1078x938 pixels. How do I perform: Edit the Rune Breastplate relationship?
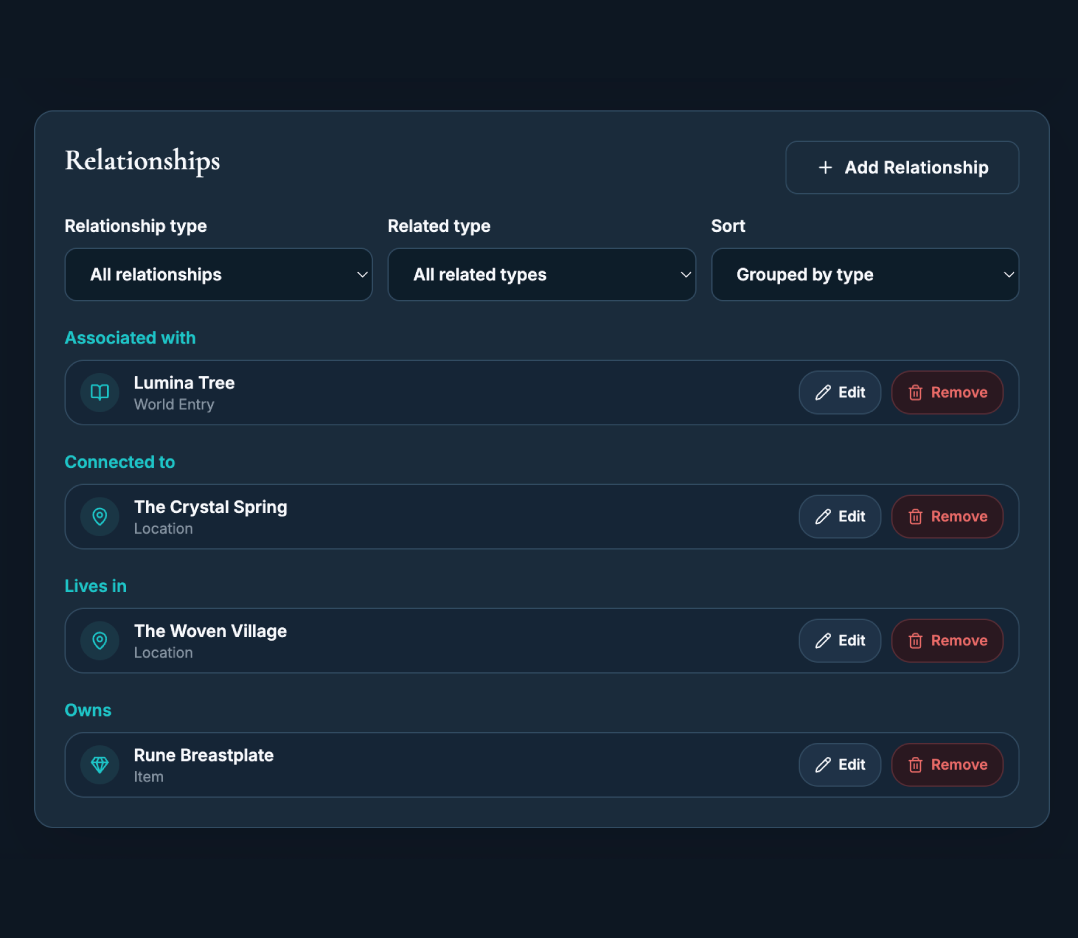point(839,765)
